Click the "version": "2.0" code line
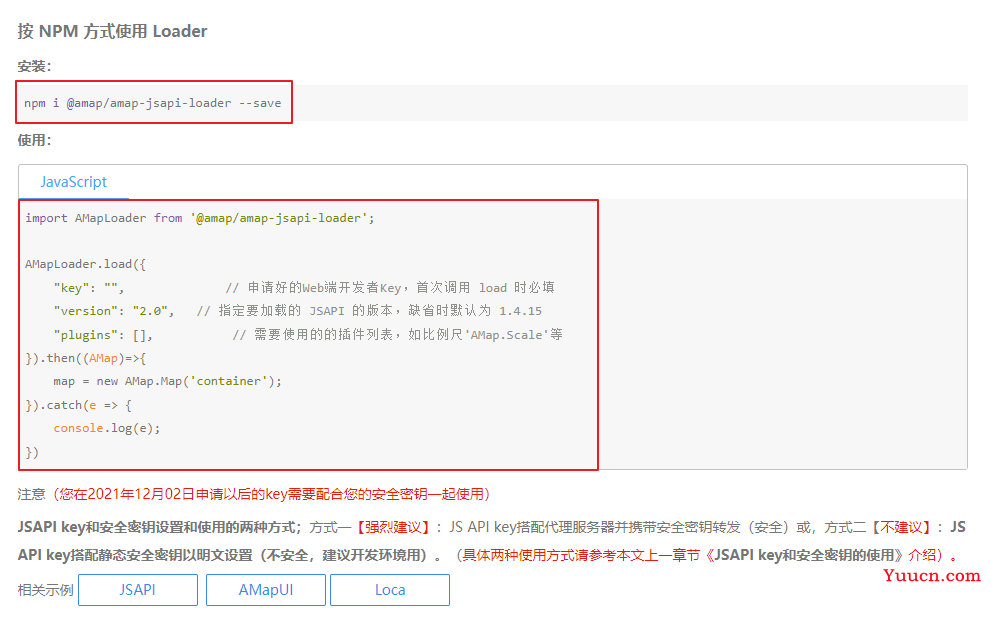 click(x=113, y=311)
